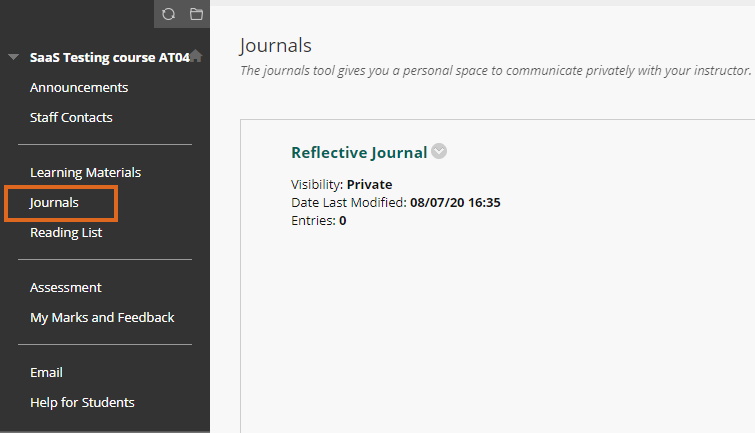Go to Learning Materials
The width and height of the screenshot is (755, 433).
[x=86, y=172]
